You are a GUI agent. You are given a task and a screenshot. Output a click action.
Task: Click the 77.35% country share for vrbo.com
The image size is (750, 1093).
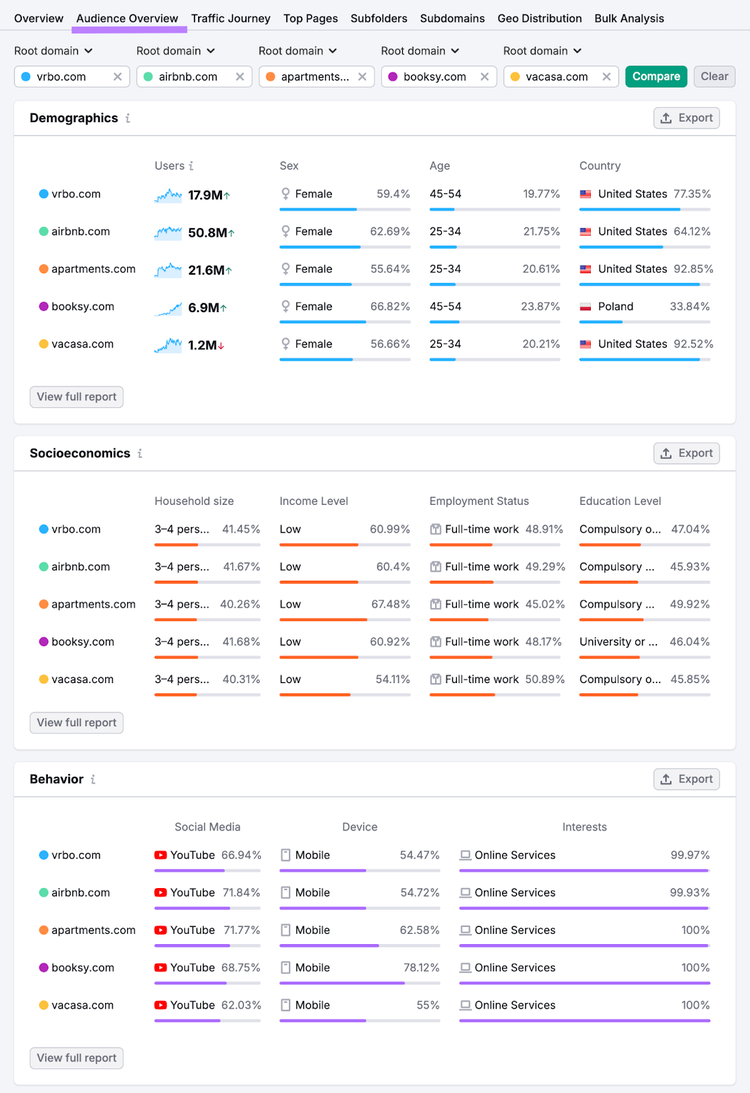[692, 194]
